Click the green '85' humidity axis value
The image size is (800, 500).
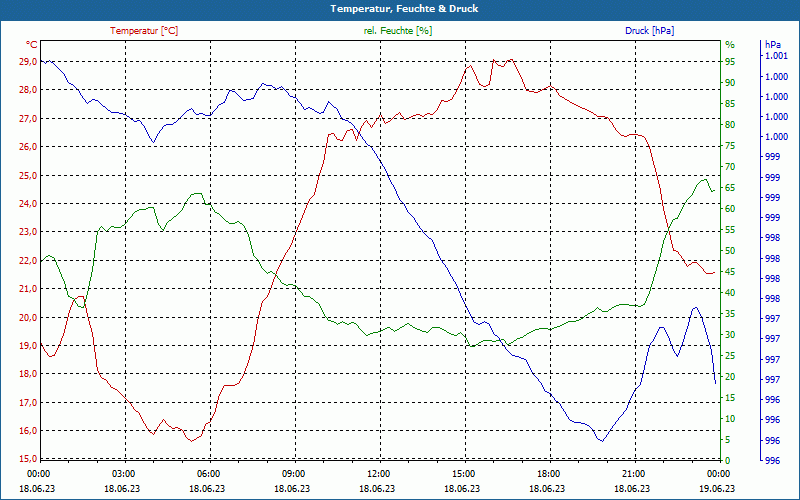tap(730, 104)
